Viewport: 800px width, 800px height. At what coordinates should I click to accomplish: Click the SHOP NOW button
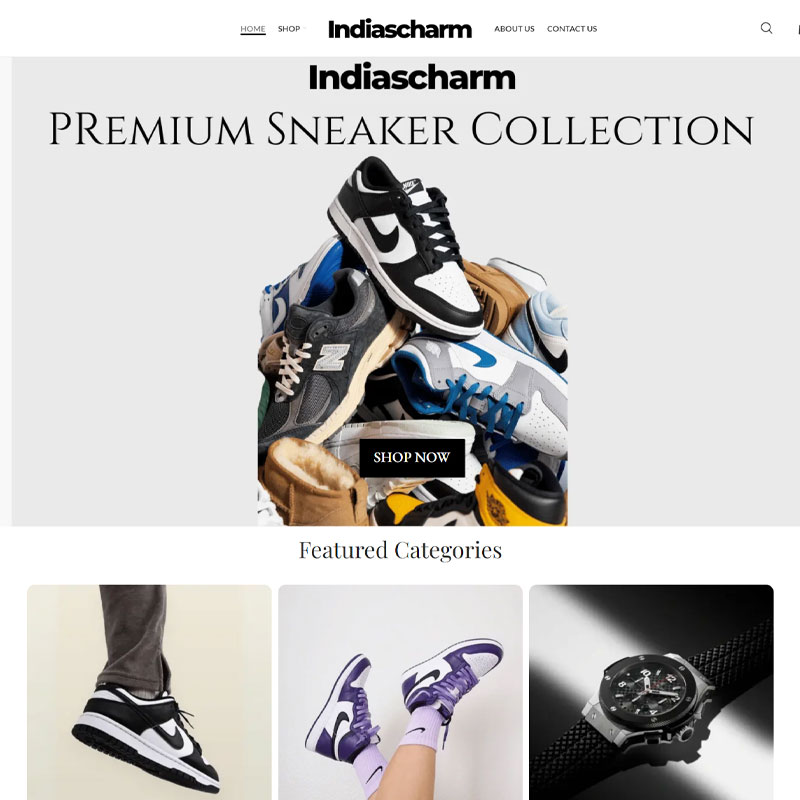[x=412, y=458]
